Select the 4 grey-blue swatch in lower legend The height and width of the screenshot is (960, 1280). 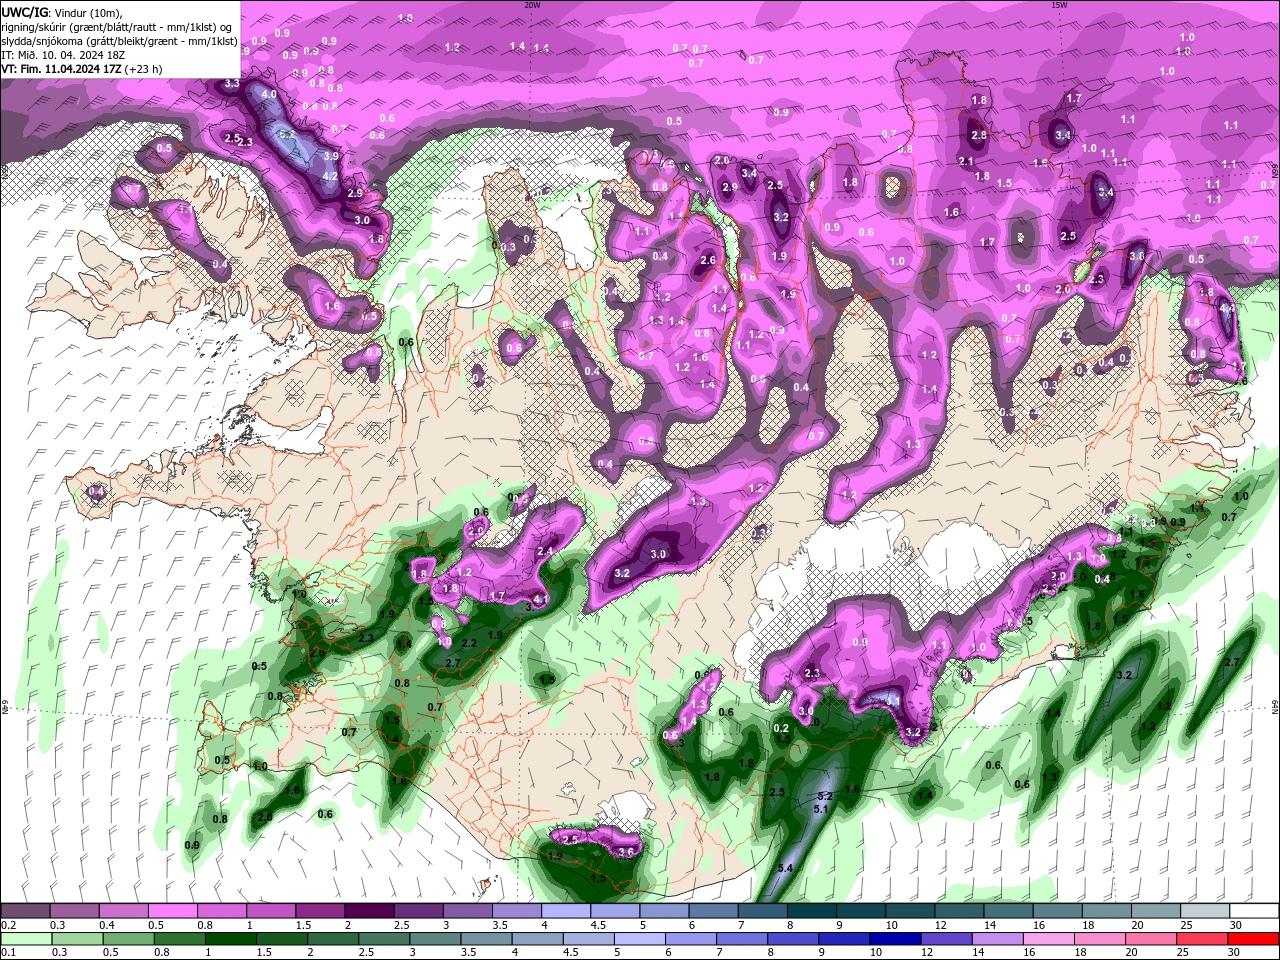coord(536,939)
